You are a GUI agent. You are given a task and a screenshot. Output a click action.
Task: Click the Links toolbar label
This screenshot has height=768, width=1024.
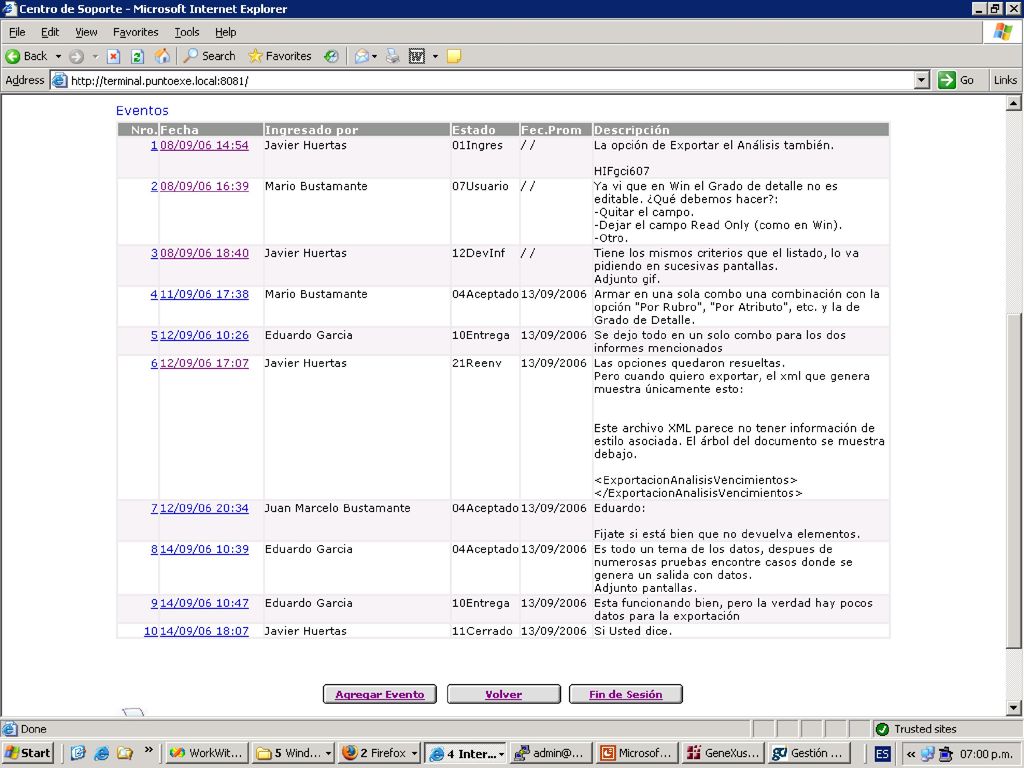click(1005, 80)
